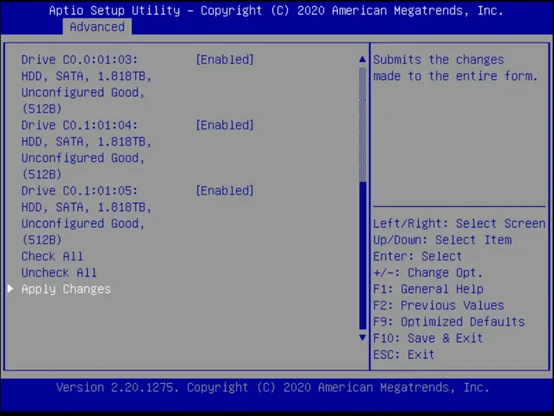Click F10: Save & Exit hint
This screenshot has height=416, width=554.
[428, 338]
